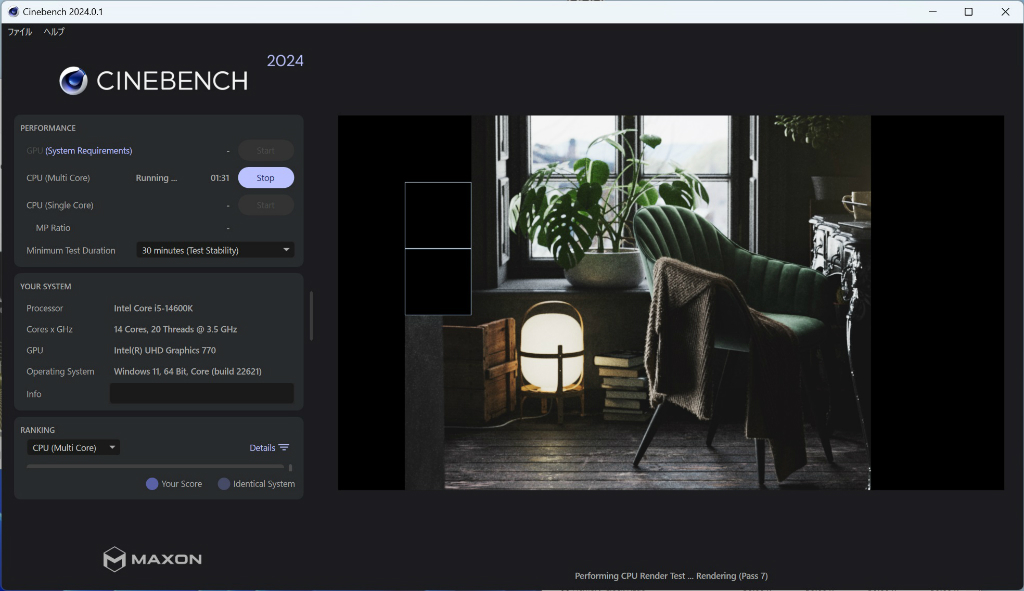Screen dimensions: 1024x591
Task: Click the disabled GPU Start button
Action: click(266, 151)
